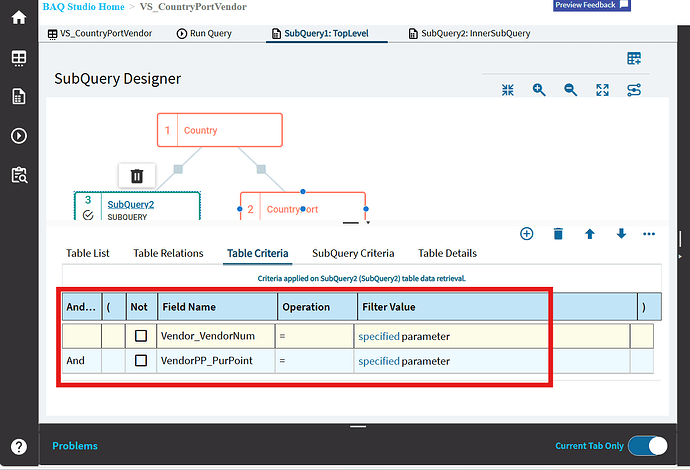Open the more options ellipsis menu
The height and width of the screenshot is (470, 690).
[x=649, y=234]
